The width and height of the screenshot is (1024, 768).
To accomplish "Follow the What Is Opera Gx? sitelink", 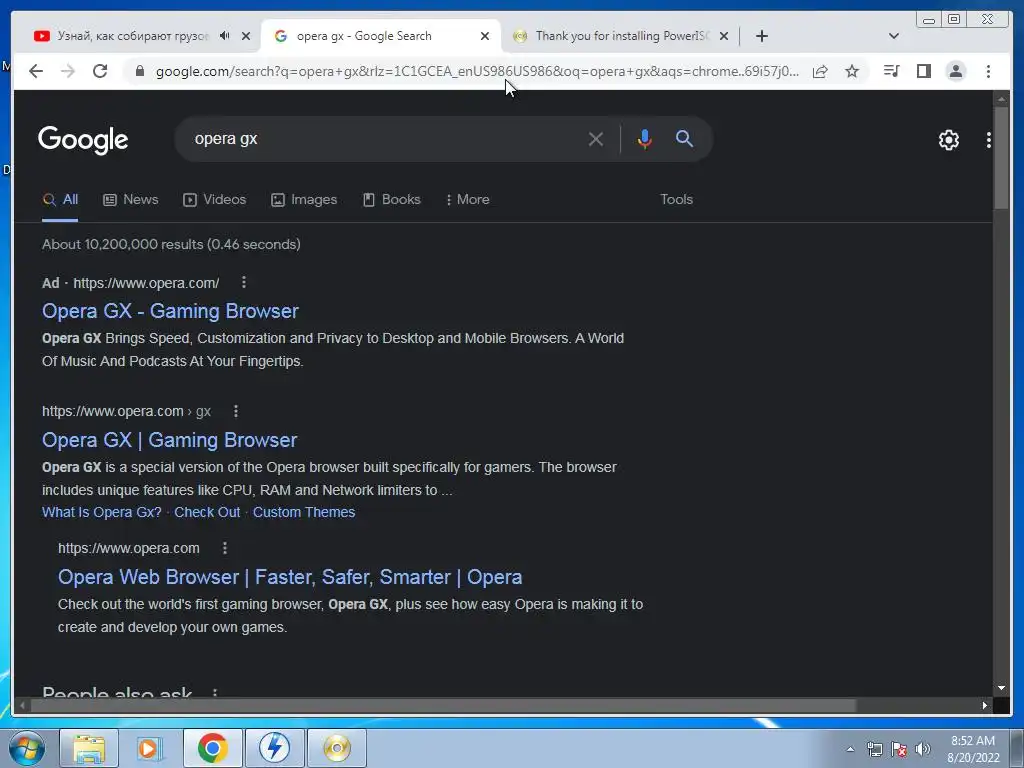I will pos(102,512).
